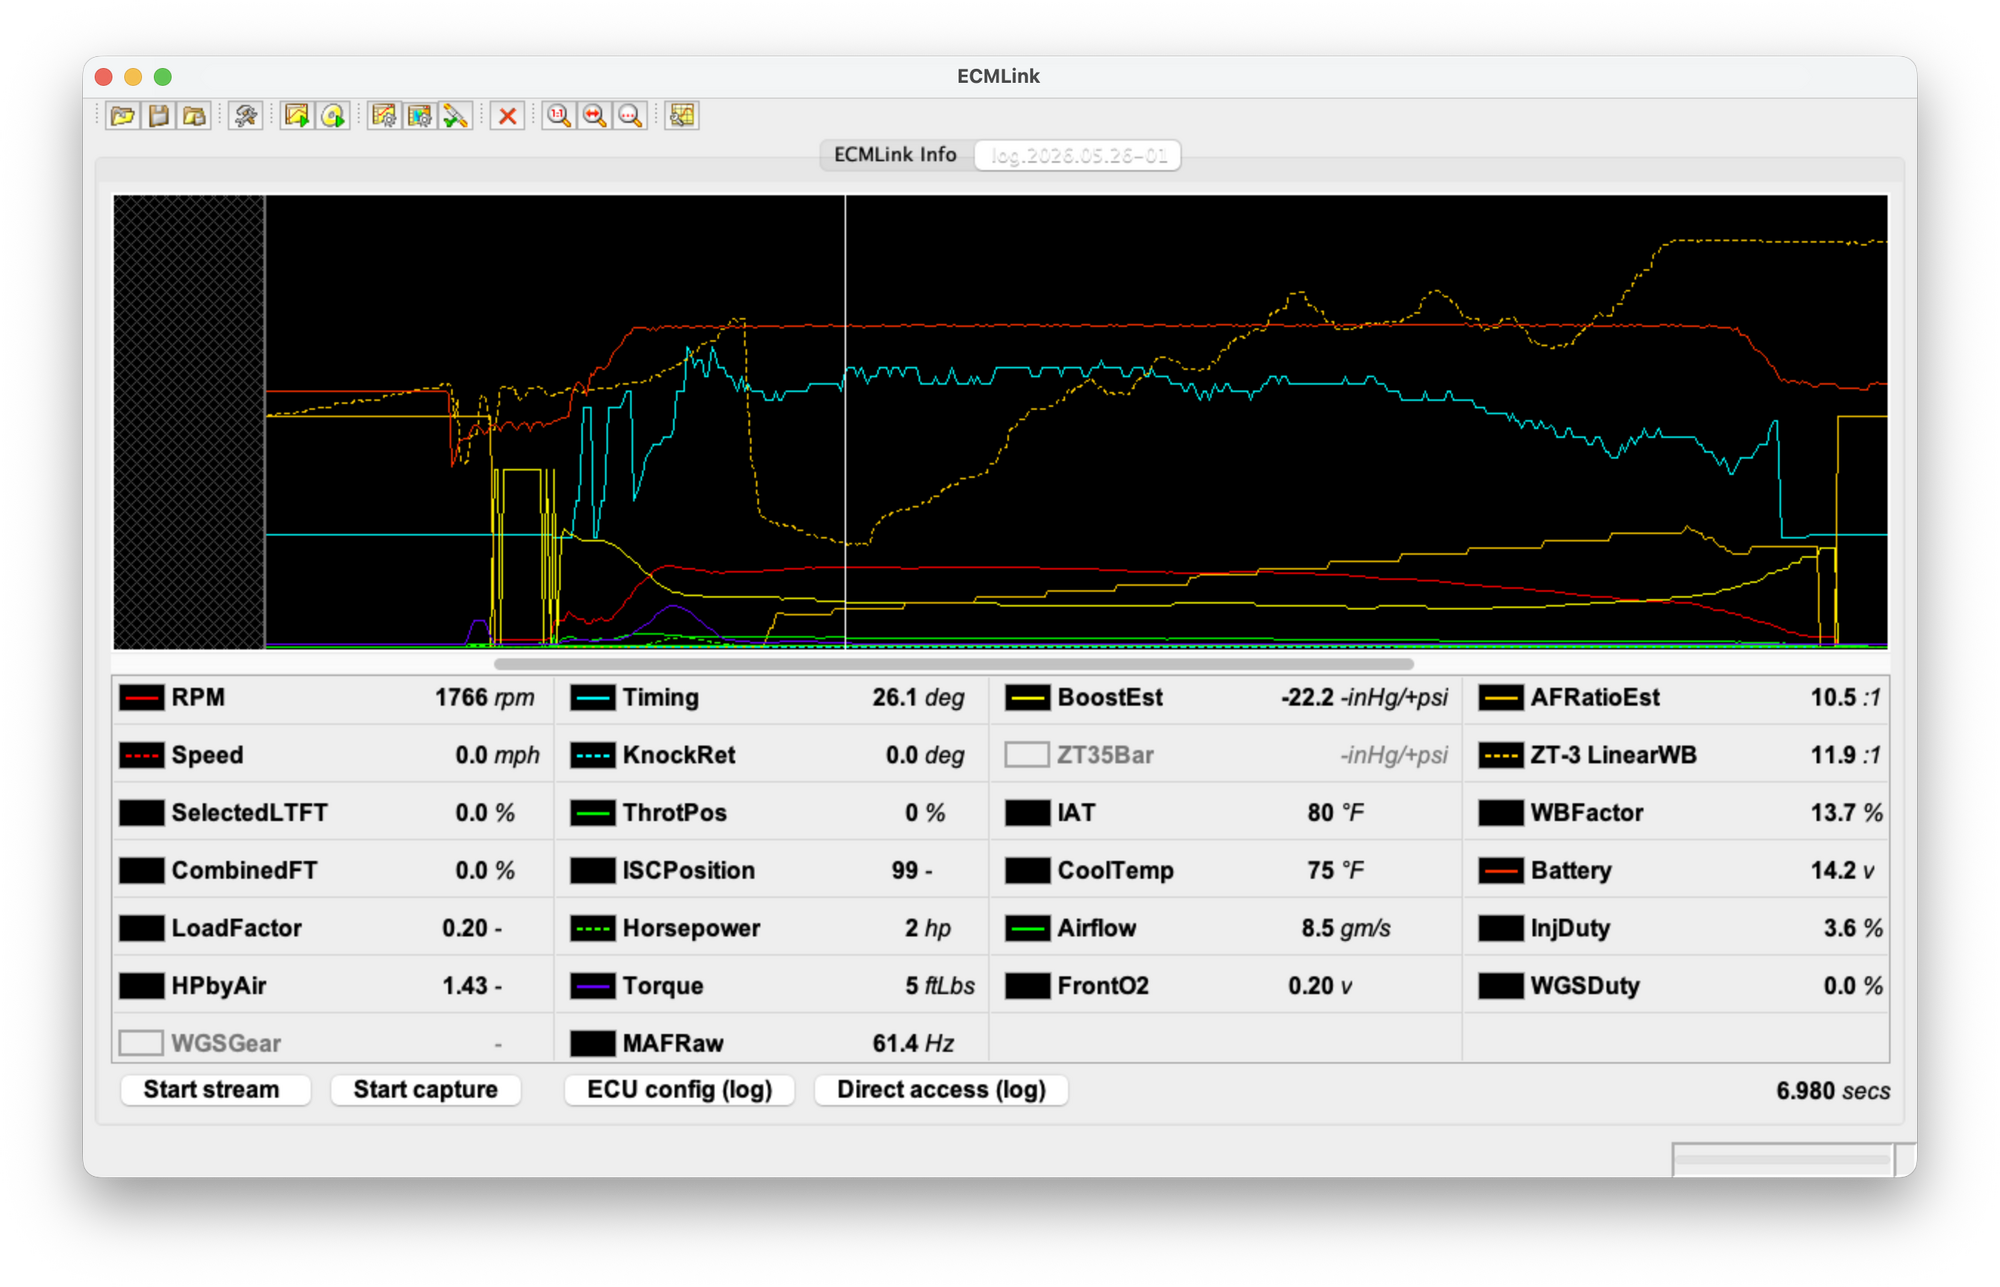
Task: Click the WGSDuty black swatch
Action: (1501, 986)
